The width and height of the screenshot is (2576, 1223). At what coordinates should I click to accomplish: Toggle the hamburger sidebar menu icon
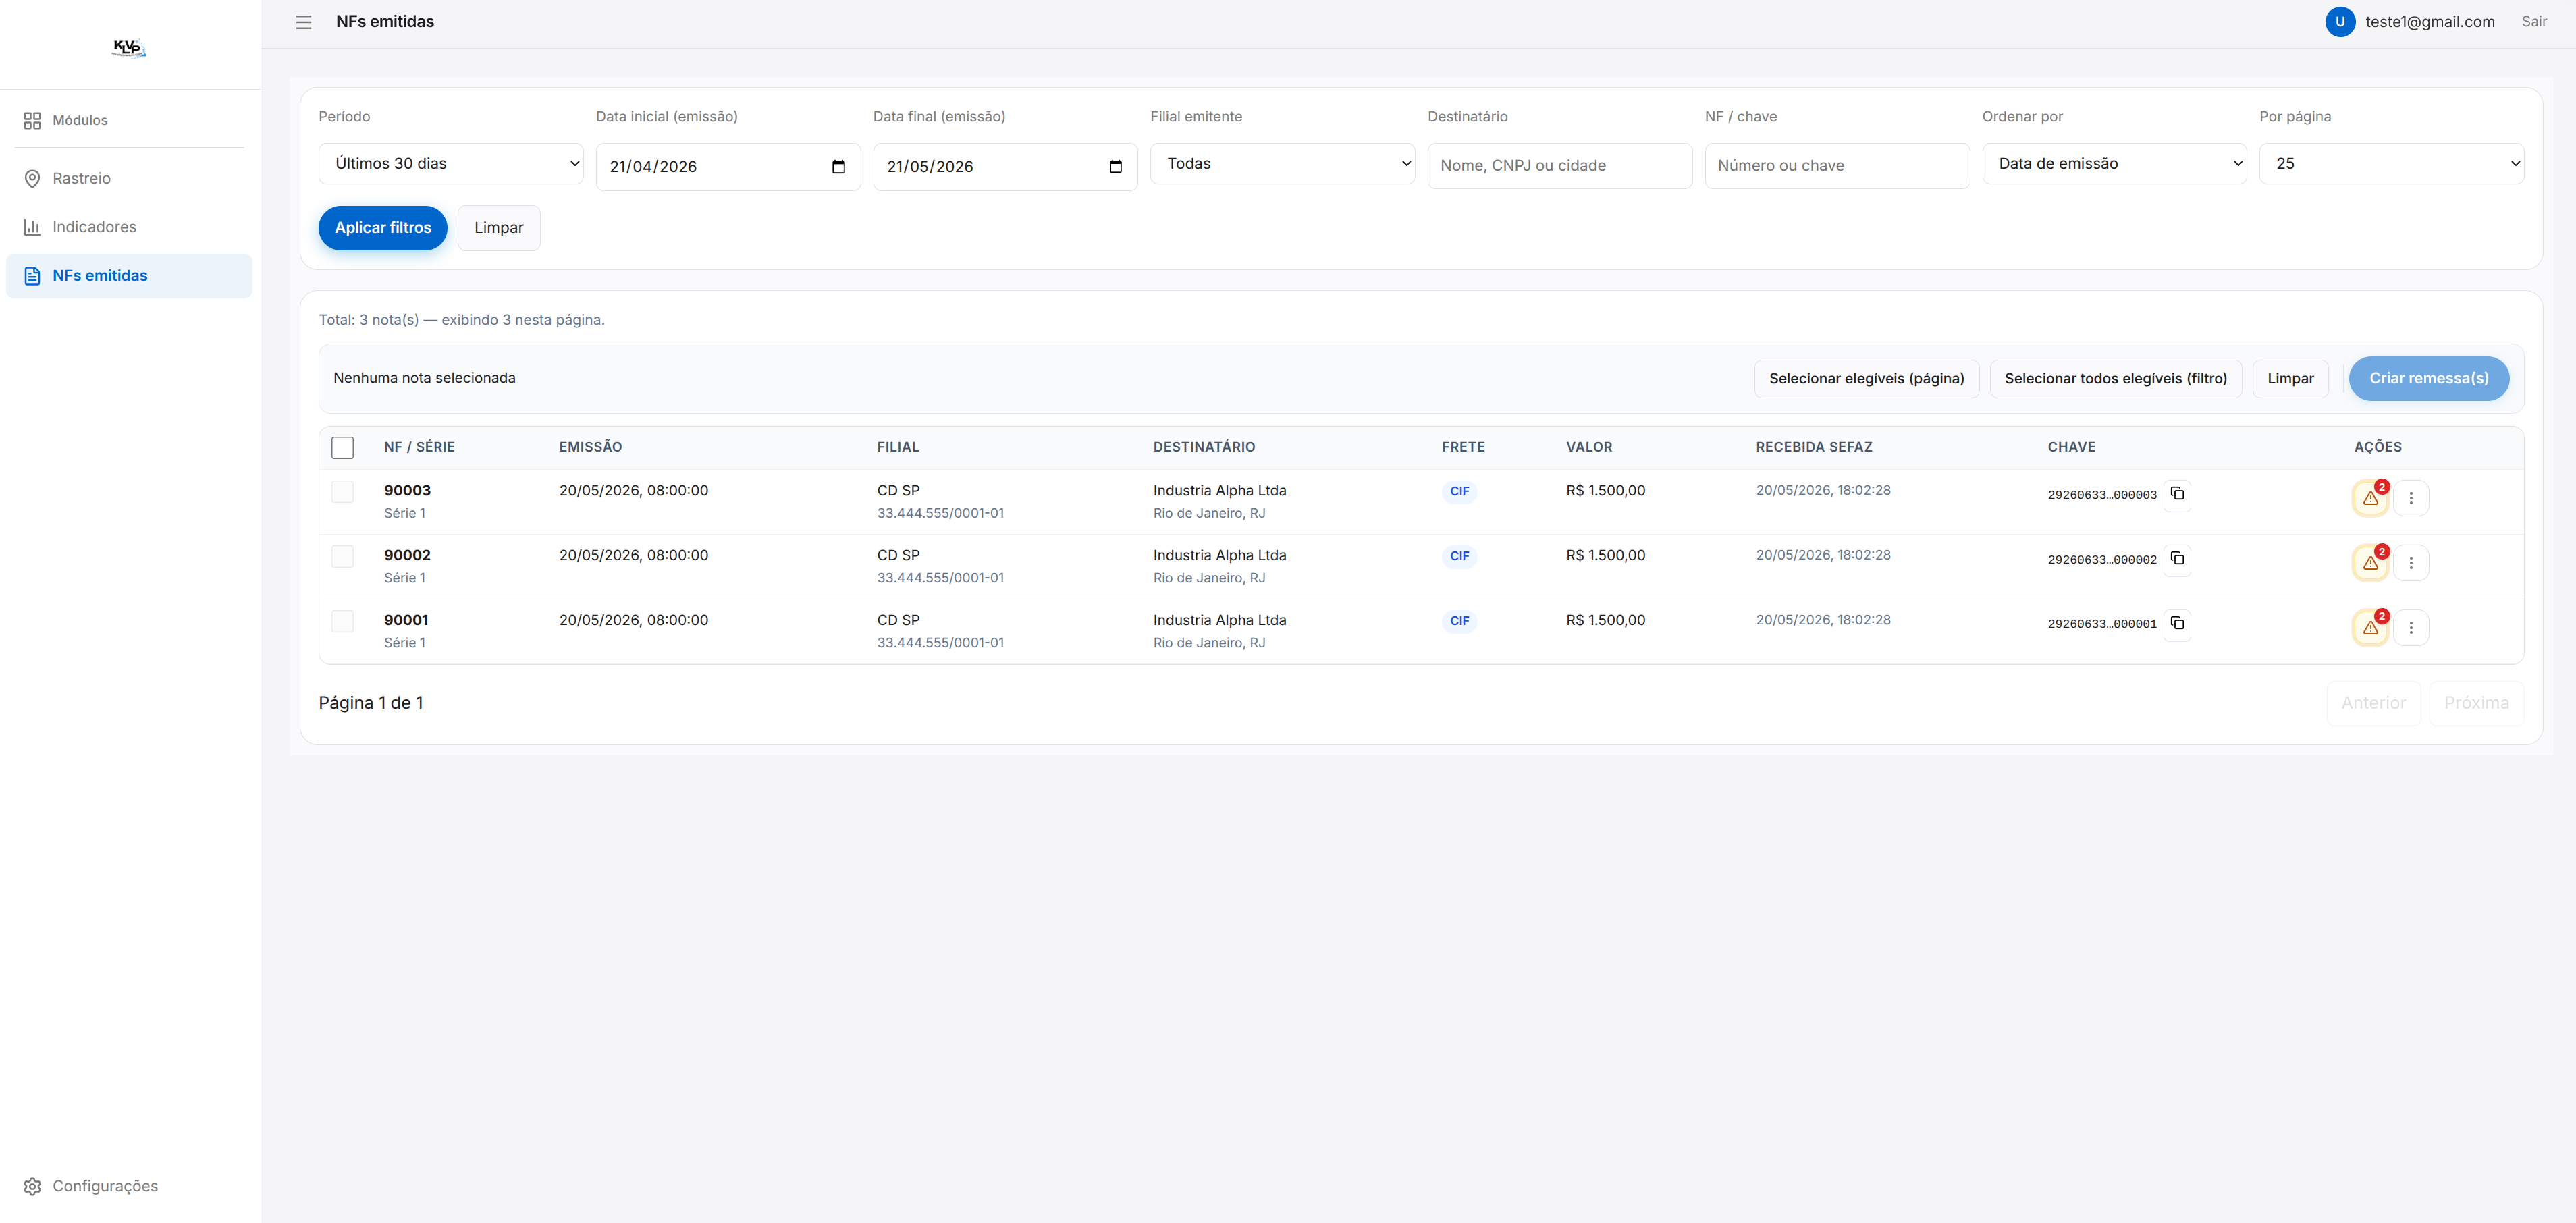click(x=304, y=22)
